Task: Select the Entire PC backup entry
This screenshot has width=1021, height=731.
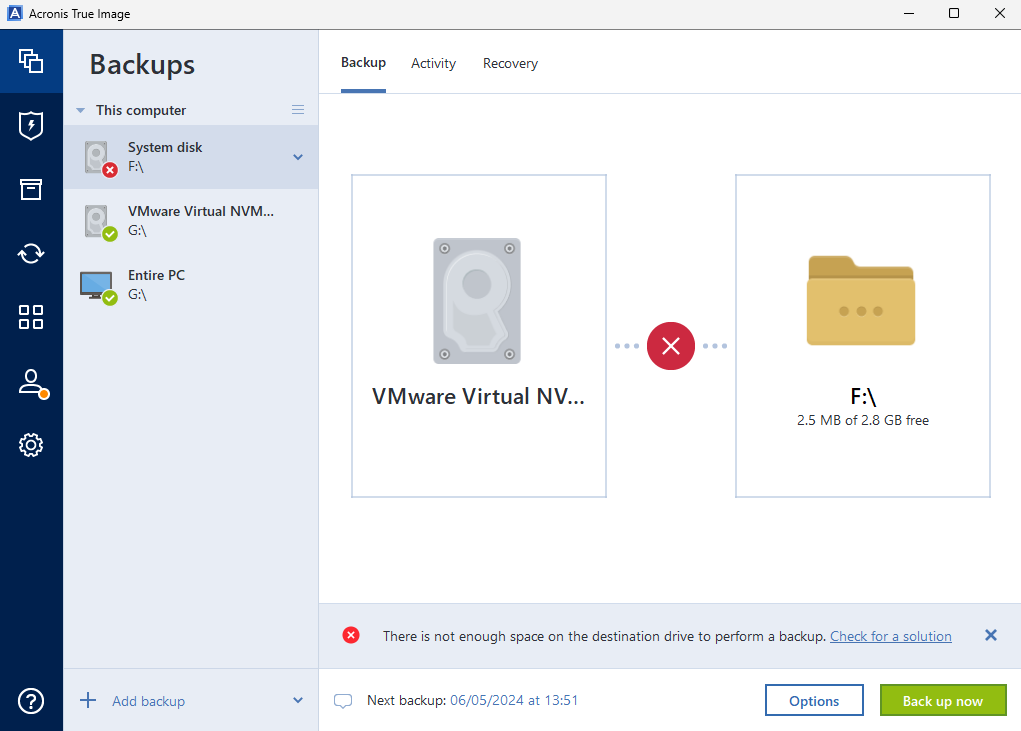Action: (x=190, y=285)
